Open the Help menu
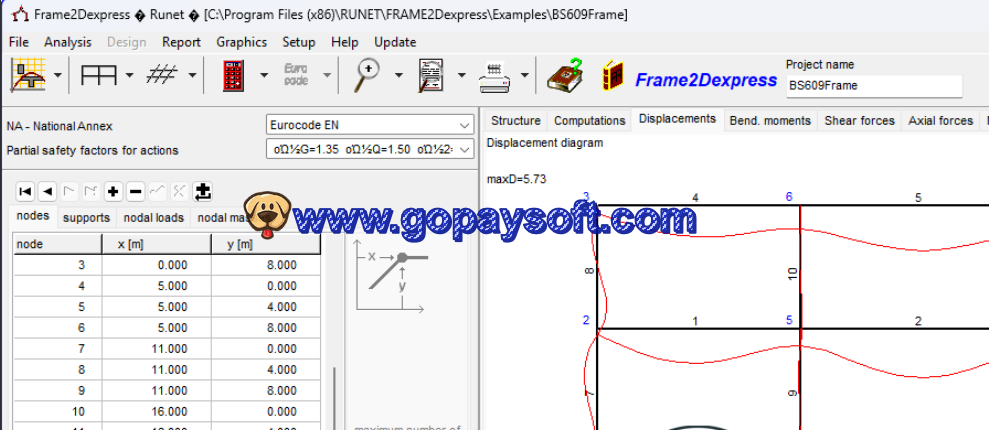Viewport: 989px width, 430px height. click(x=344, y=42)
